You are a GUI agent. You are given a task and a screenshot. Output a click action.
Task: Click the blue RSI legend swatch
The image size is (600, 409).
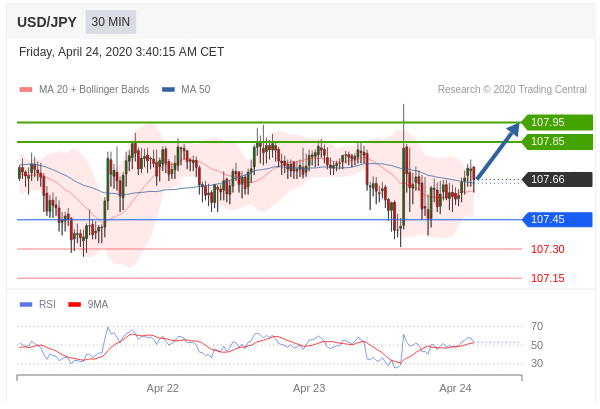point(26,305)
